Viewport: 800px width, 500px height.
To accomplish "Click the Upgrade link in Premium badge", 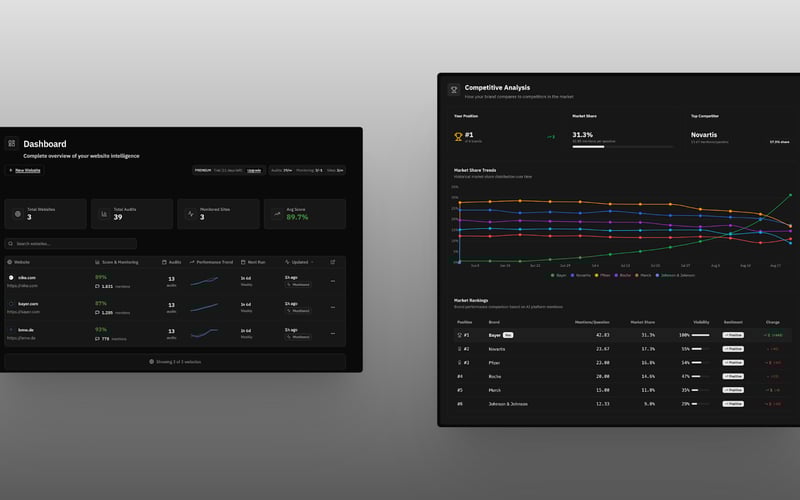I will coord(254,170).
